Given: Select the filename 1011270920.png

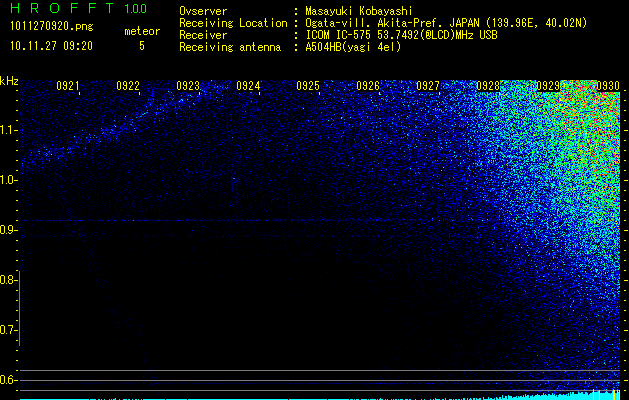Looking at the screenshot, I should click(52, 27).
